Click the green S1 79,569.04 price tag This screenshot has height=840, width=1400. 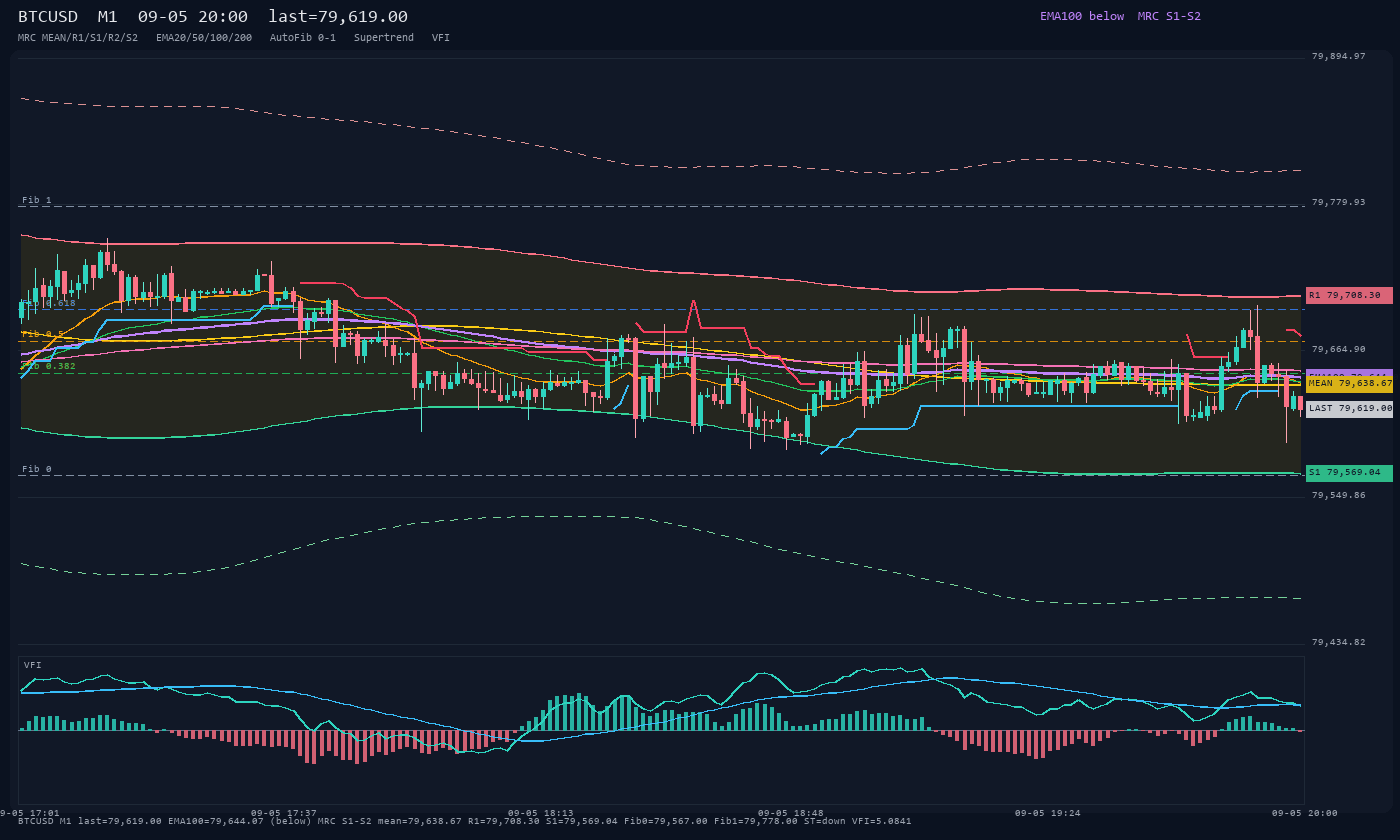click(x=1349, y=472)
